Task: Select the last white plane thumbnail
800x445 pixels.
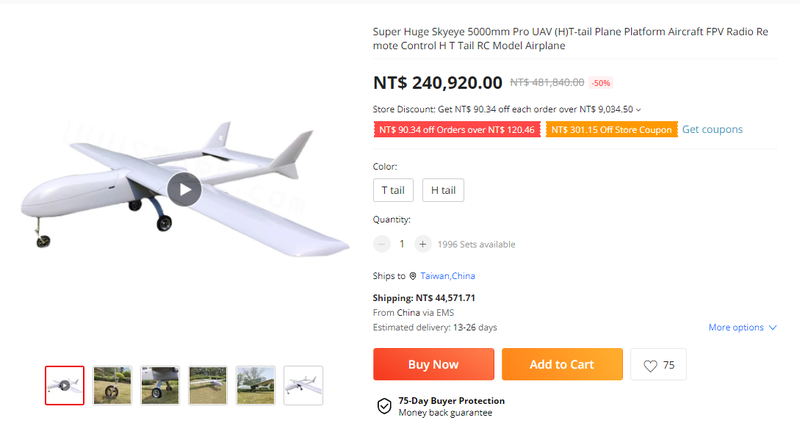Action: [x=303, y=385]
